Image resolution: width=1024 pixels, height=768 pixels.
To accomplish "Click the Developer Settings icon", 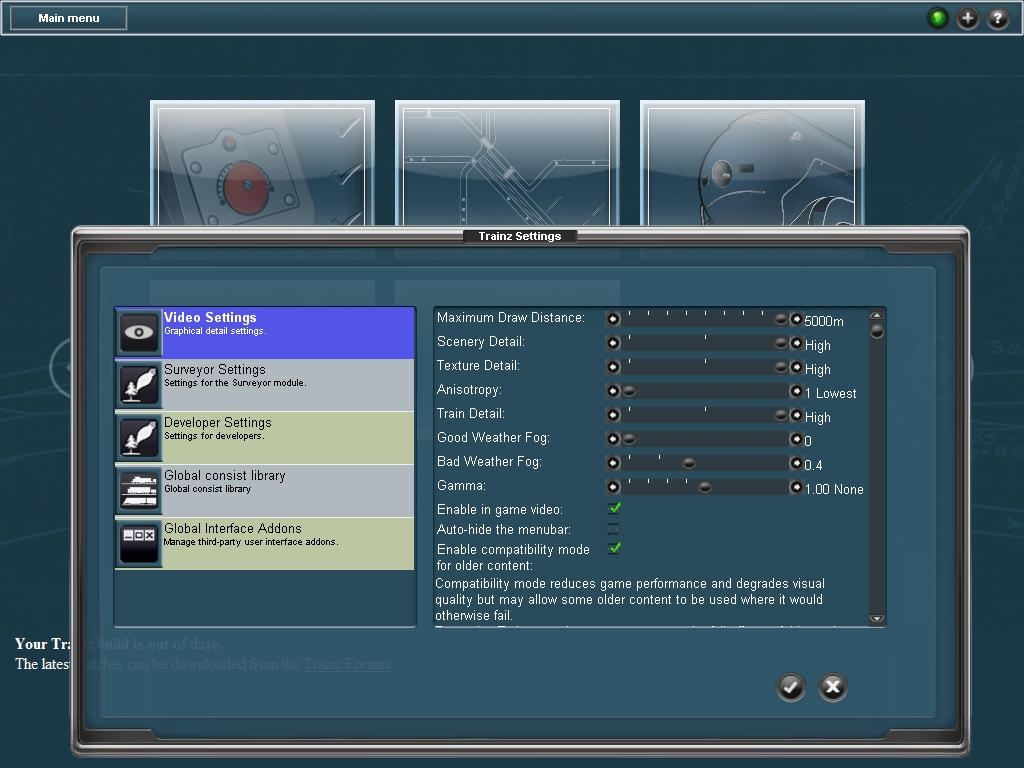I will (139, 438).
